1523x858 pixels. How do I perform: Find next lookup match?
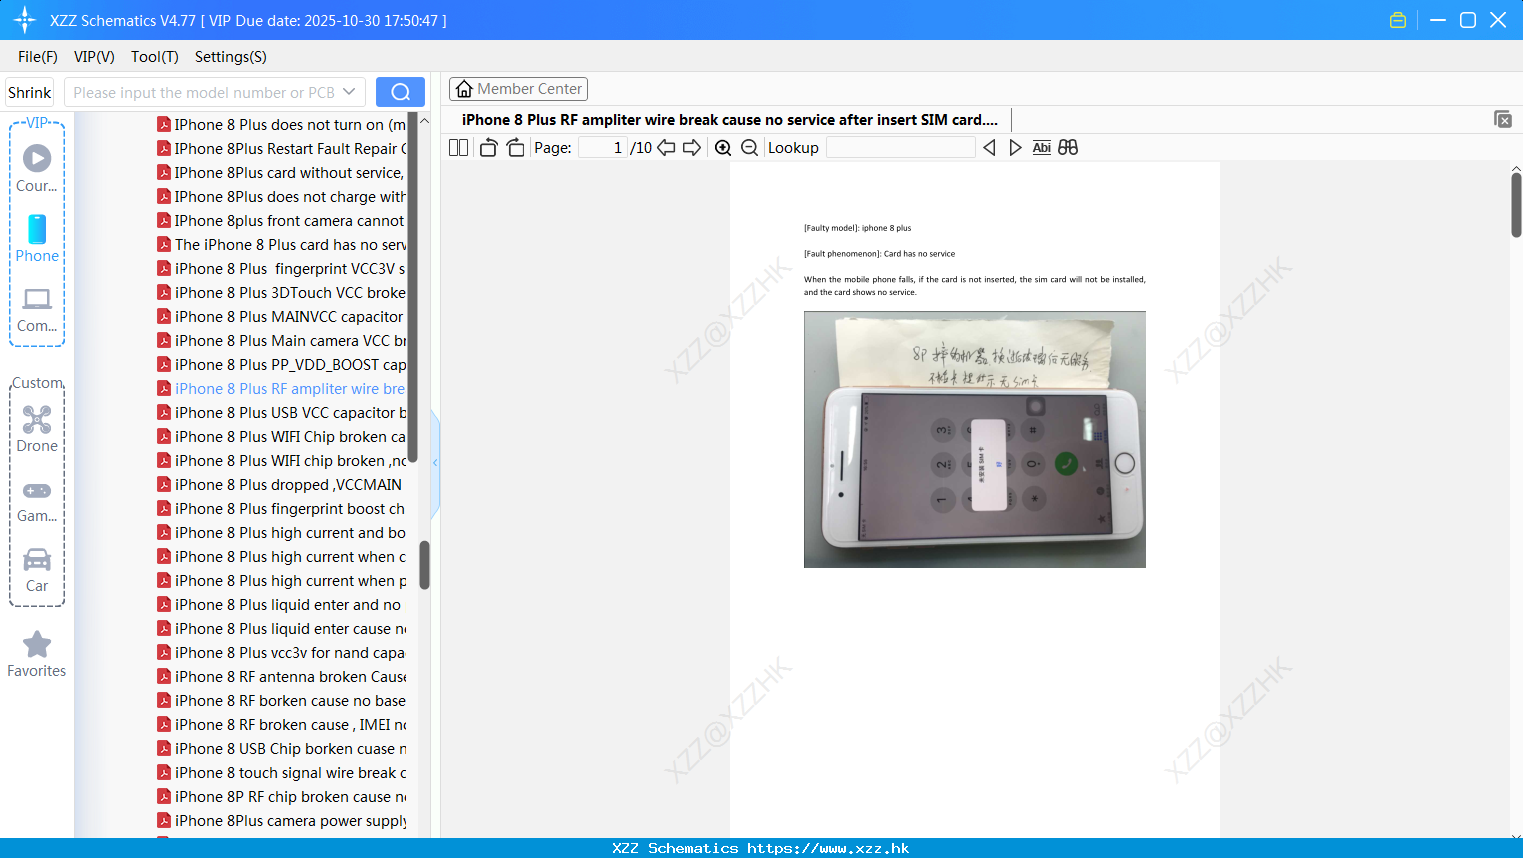(x=1015, y=148)
